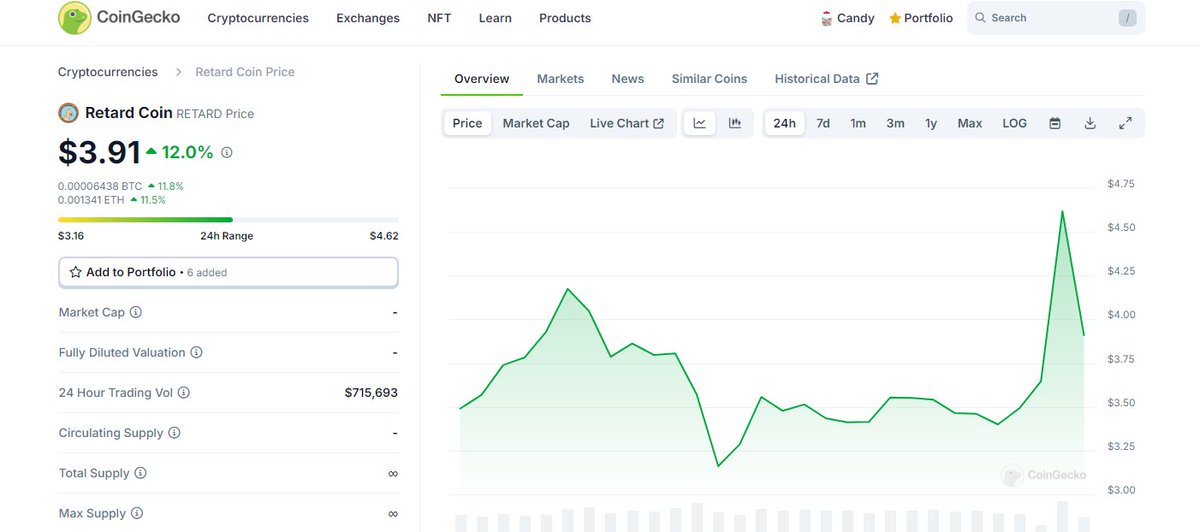
Task: Click the $4.62 range high value
Action: pos(384,236)
